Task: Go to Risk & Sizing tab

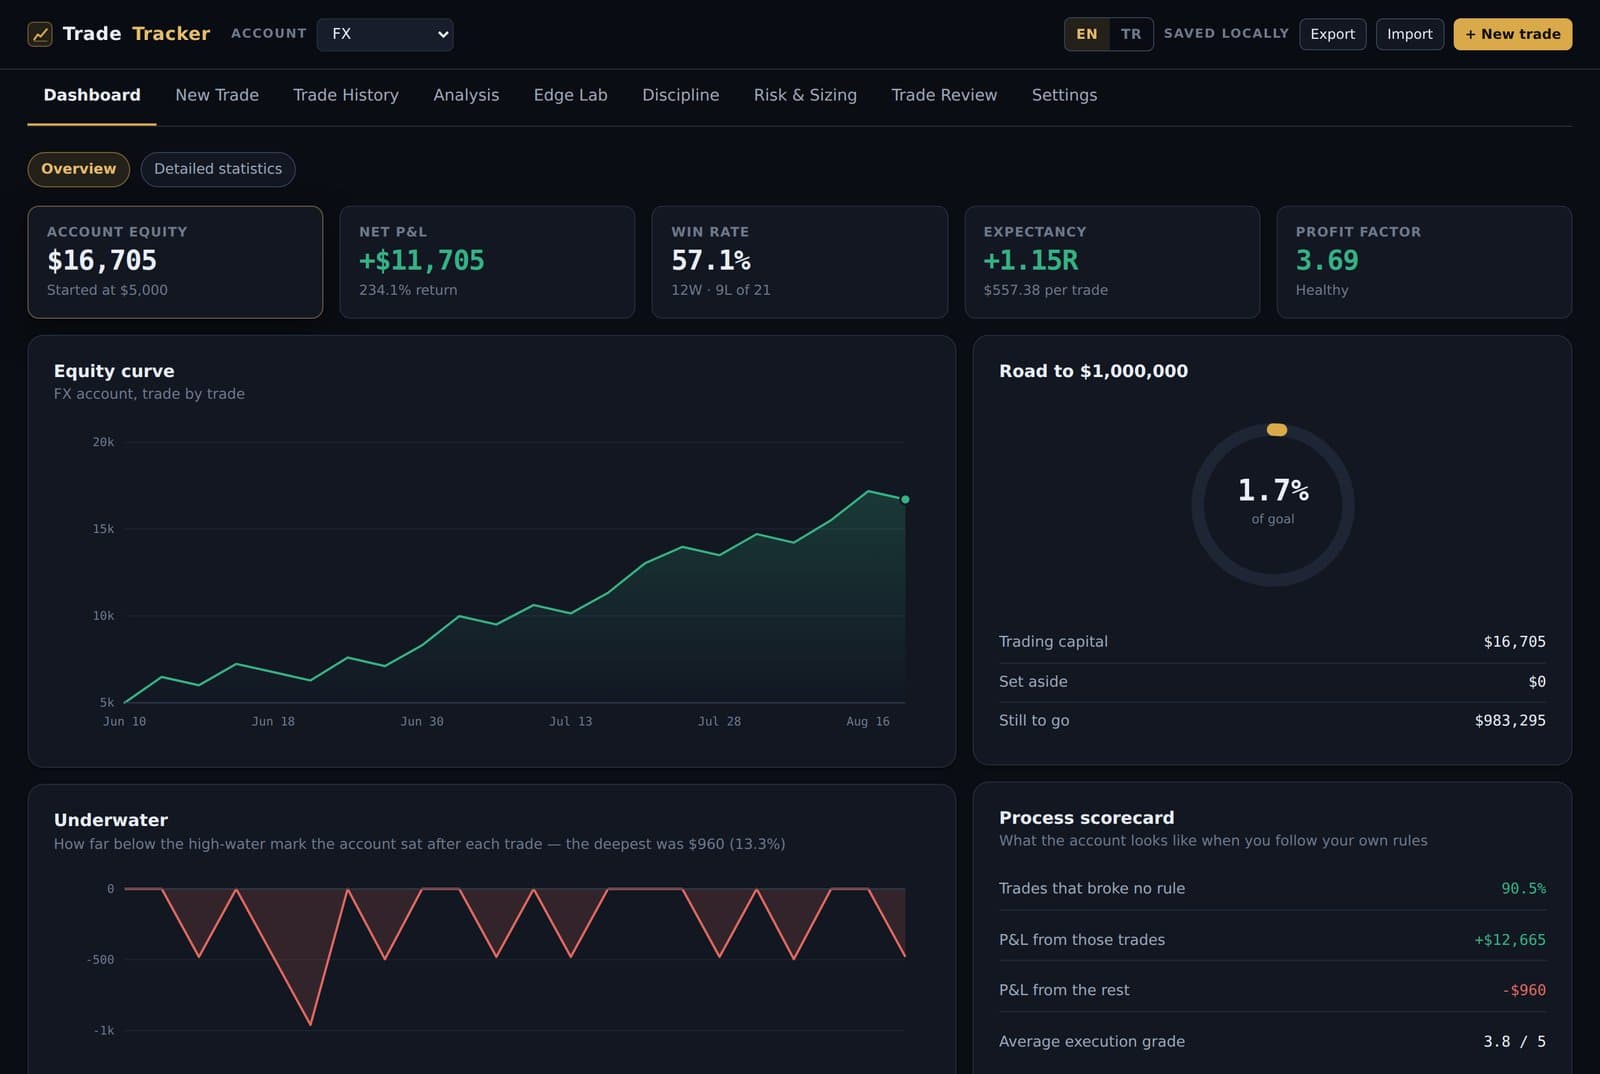Action: [x=805, y=95]
